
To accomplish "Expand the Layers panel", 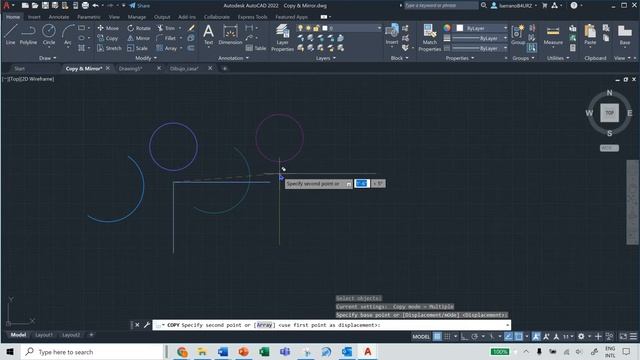I will click(x=326, y=58).
